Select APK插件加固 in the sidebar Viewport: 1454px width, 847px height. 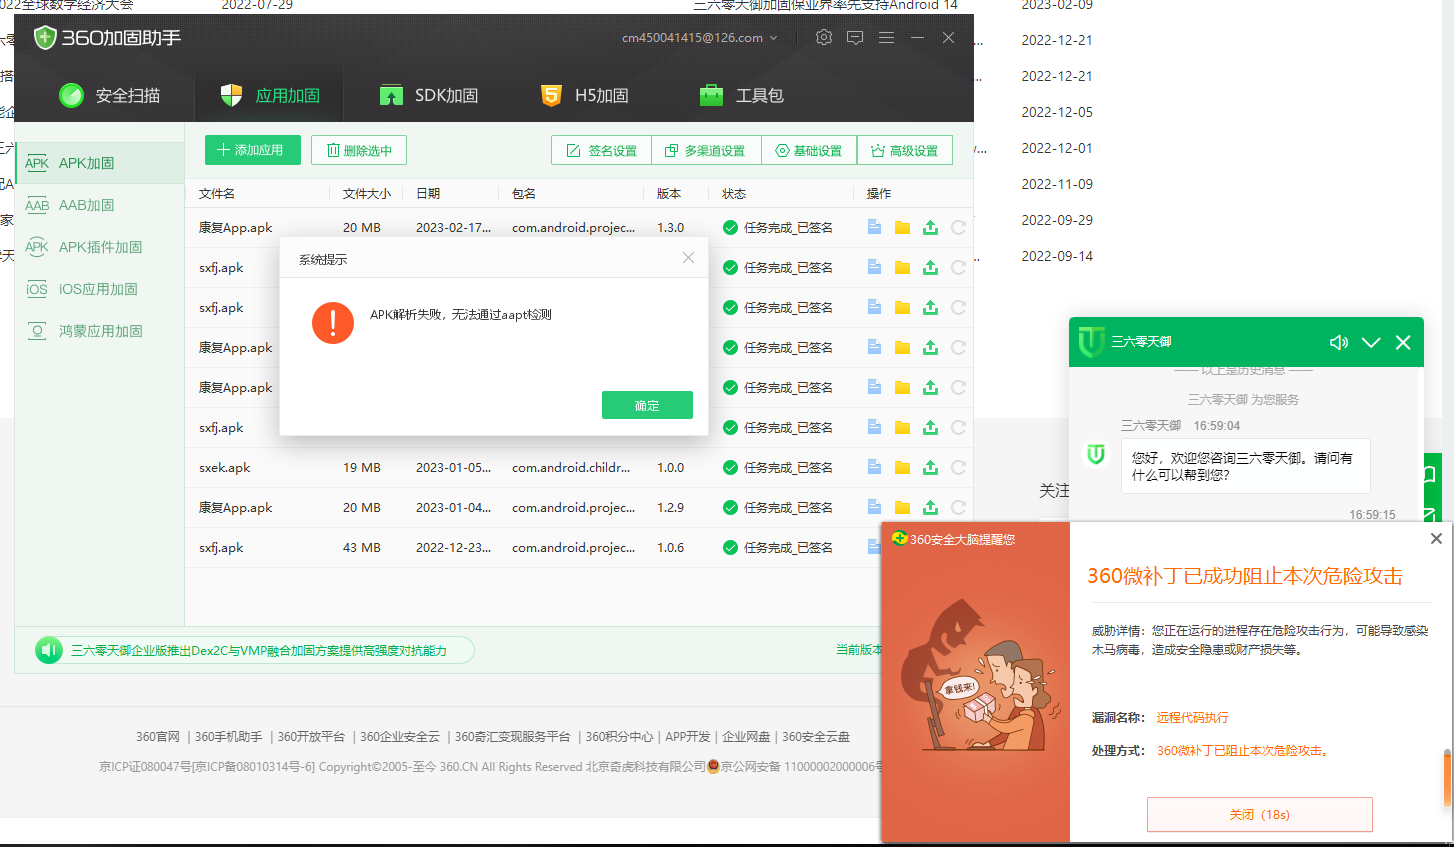(x=100, y=247)
